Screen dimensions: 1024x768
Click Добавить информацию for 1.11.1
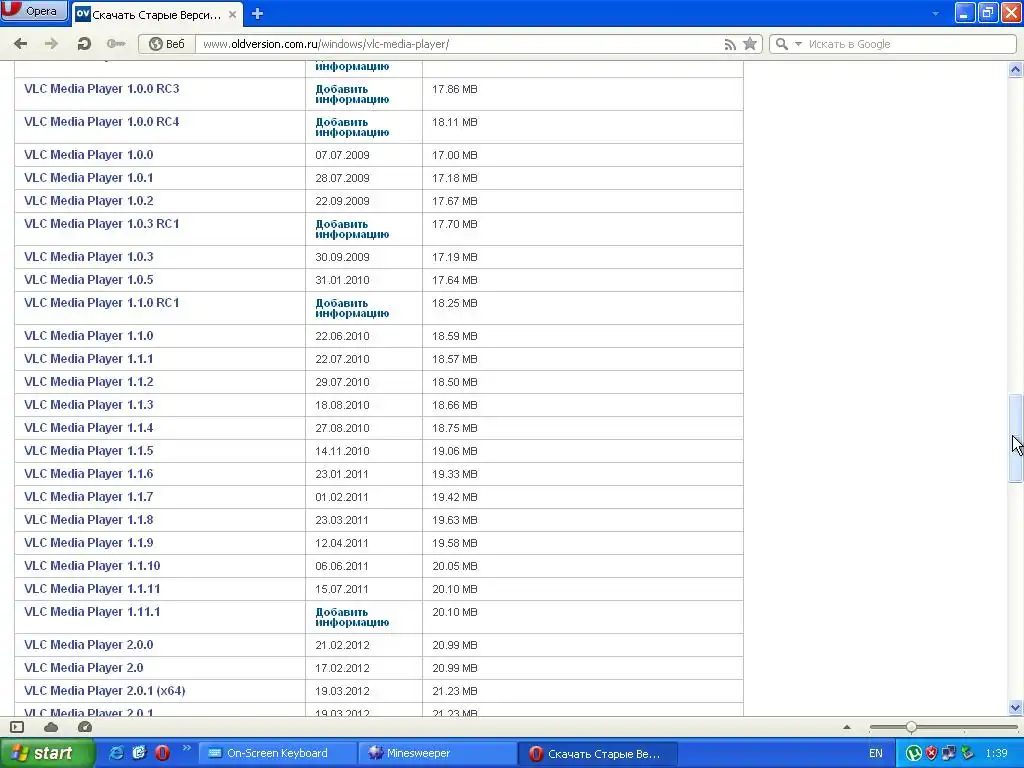click(352, 617)
